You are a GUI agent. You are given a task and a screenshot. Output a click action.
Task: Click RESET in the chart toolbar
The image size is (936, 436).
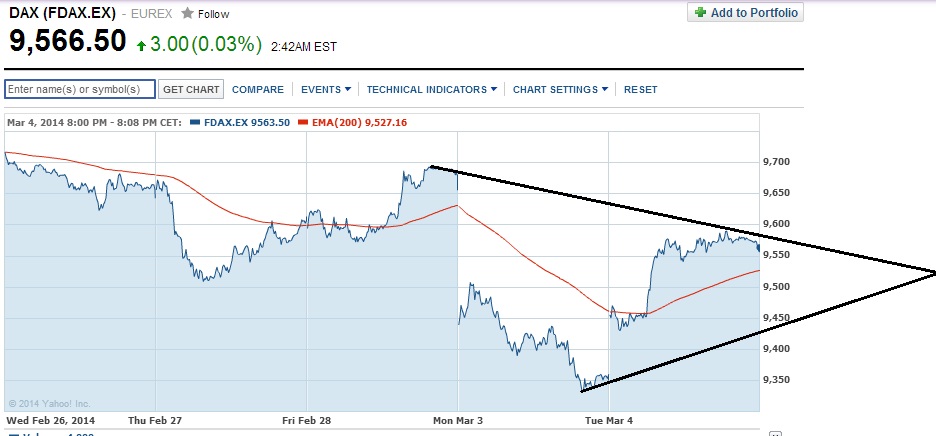pos(641,89)
